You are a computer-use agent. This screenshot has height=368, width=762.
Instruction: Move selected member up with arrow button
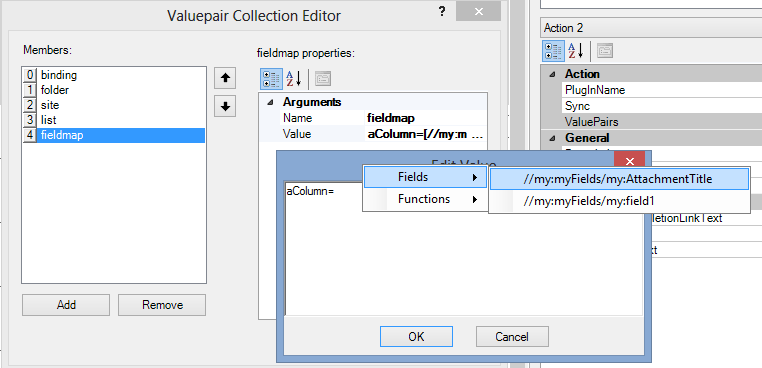225,78
